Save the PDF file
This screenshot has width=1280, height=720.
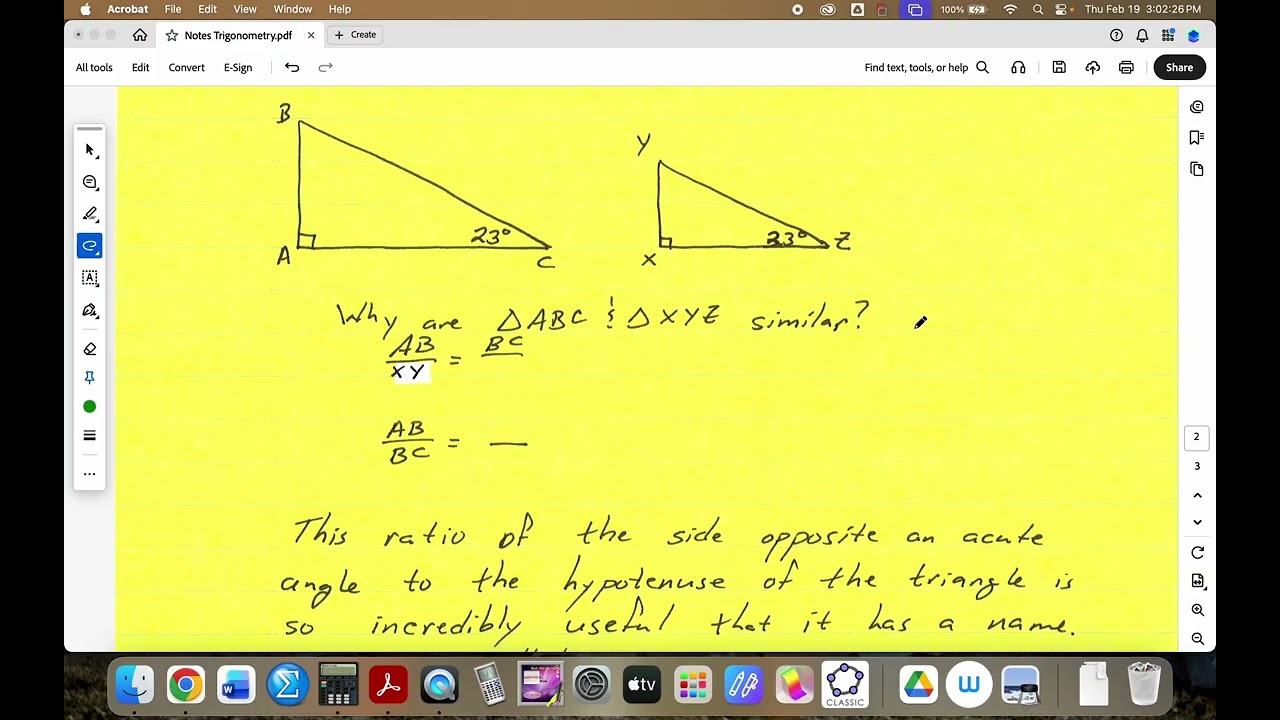pos(1059,67)
